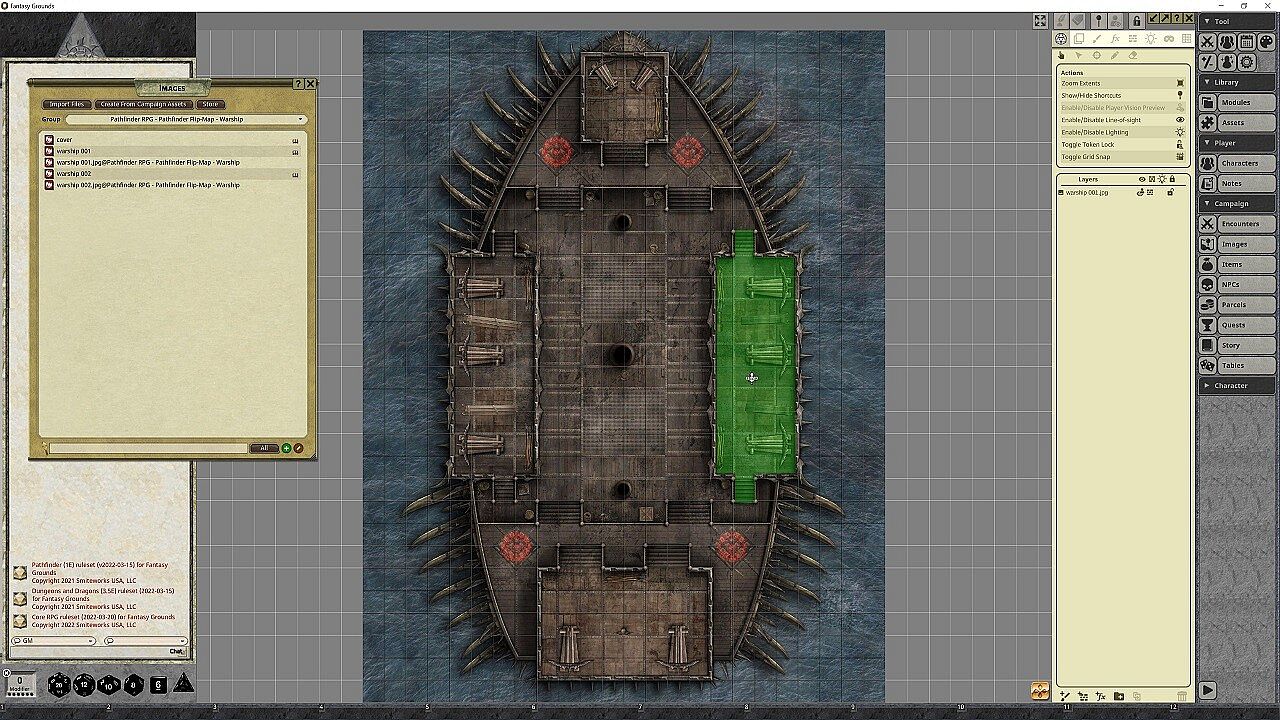This screenshot has width=1280, height=720.
Task: Click the NPCs skull icon
Action: tap(1208, 284)
